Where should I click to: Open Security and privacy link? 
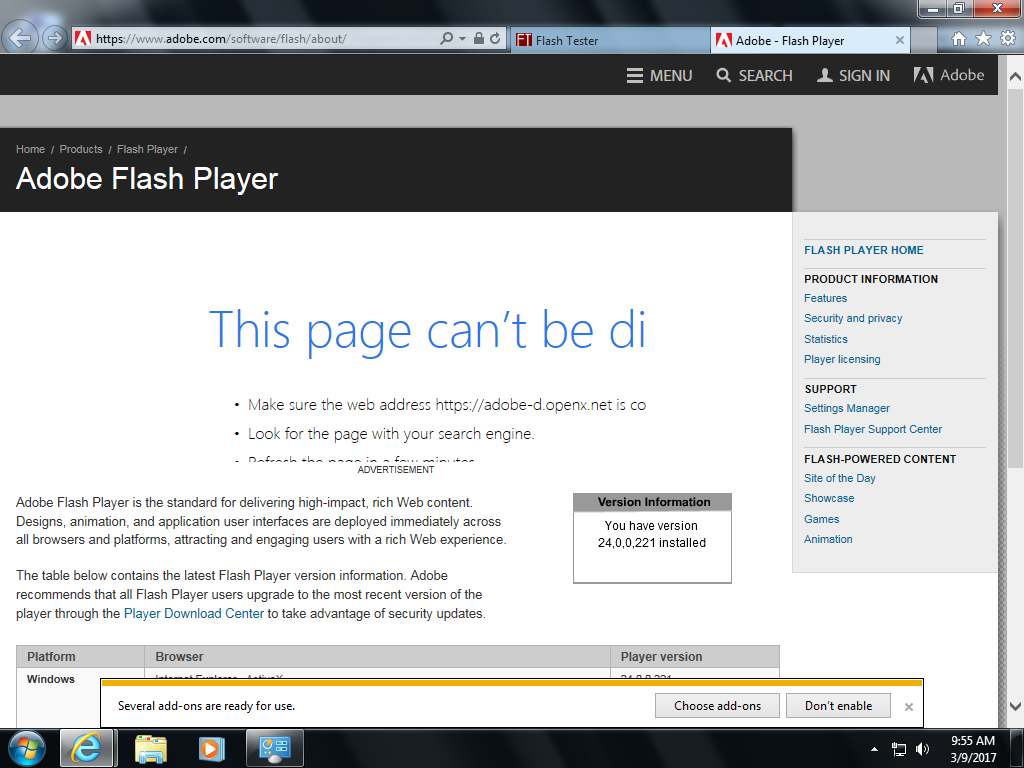click(x=853, y=318)
